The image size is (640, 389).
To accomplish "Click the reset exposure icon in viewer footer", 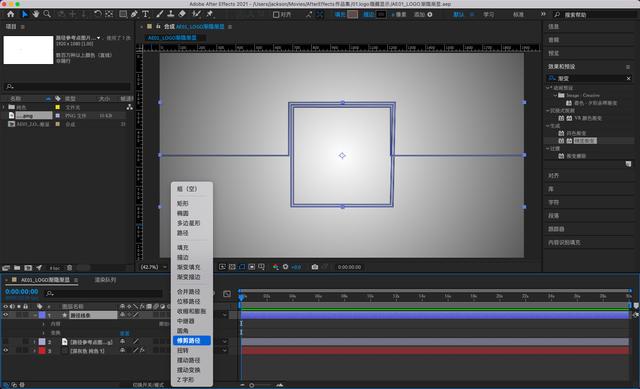I will [x=286, y=267].
